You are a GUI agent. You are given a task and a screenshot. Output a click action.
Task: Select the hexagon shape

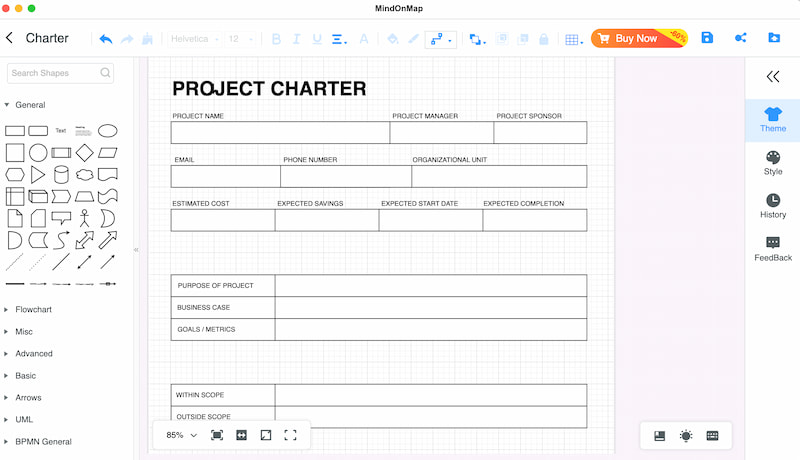15,175
